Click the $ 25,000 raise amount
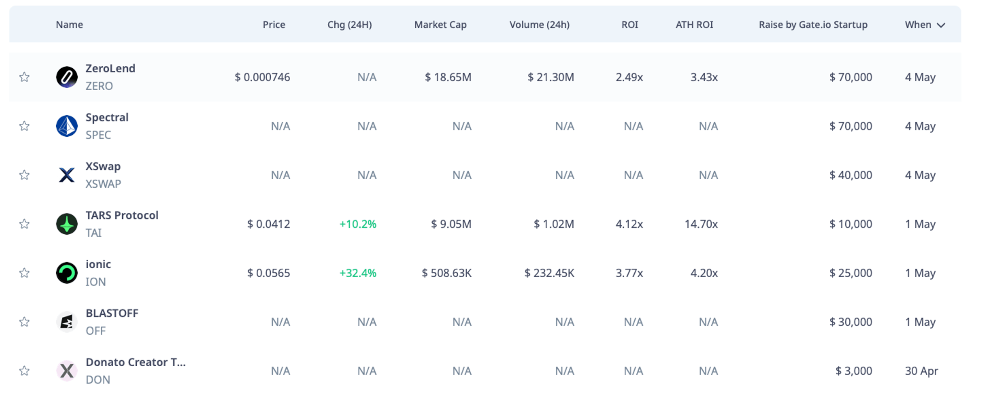Image resolution: width=1000 pixels, height=401 pixels. point(851,273)
